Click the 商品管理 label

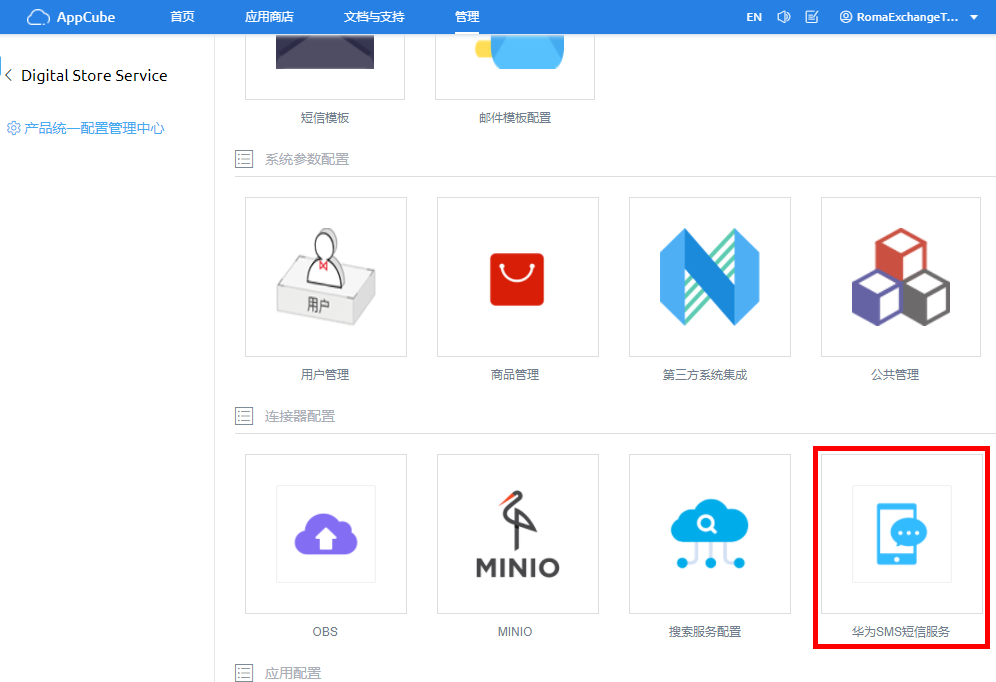(515, 375)
